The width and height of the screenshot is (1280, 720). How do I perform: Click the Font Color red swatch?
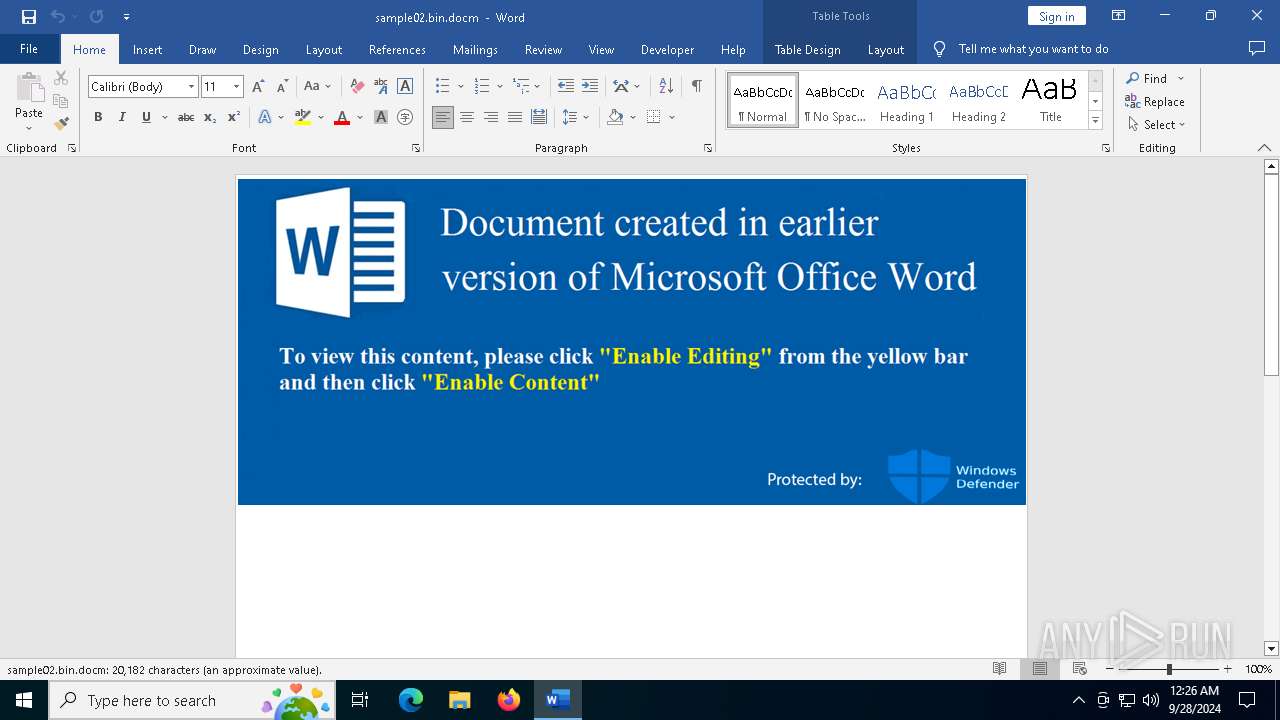pyautogui.click(x=342, y=117)
